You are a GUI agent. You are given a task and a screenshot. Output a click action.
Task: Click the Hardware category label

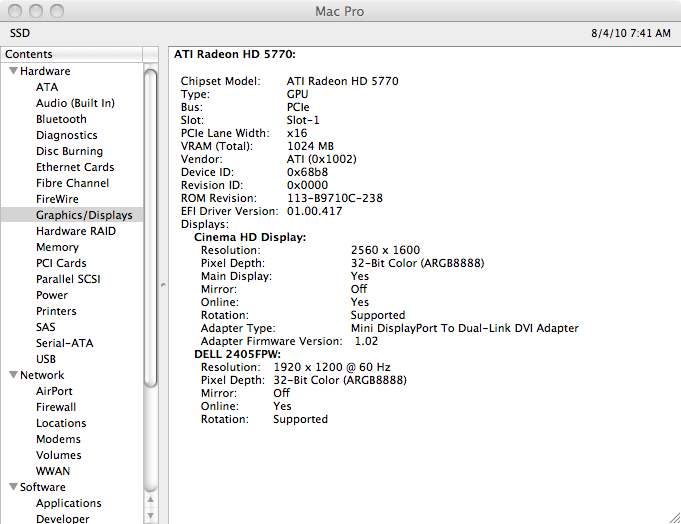pos(45,71)
